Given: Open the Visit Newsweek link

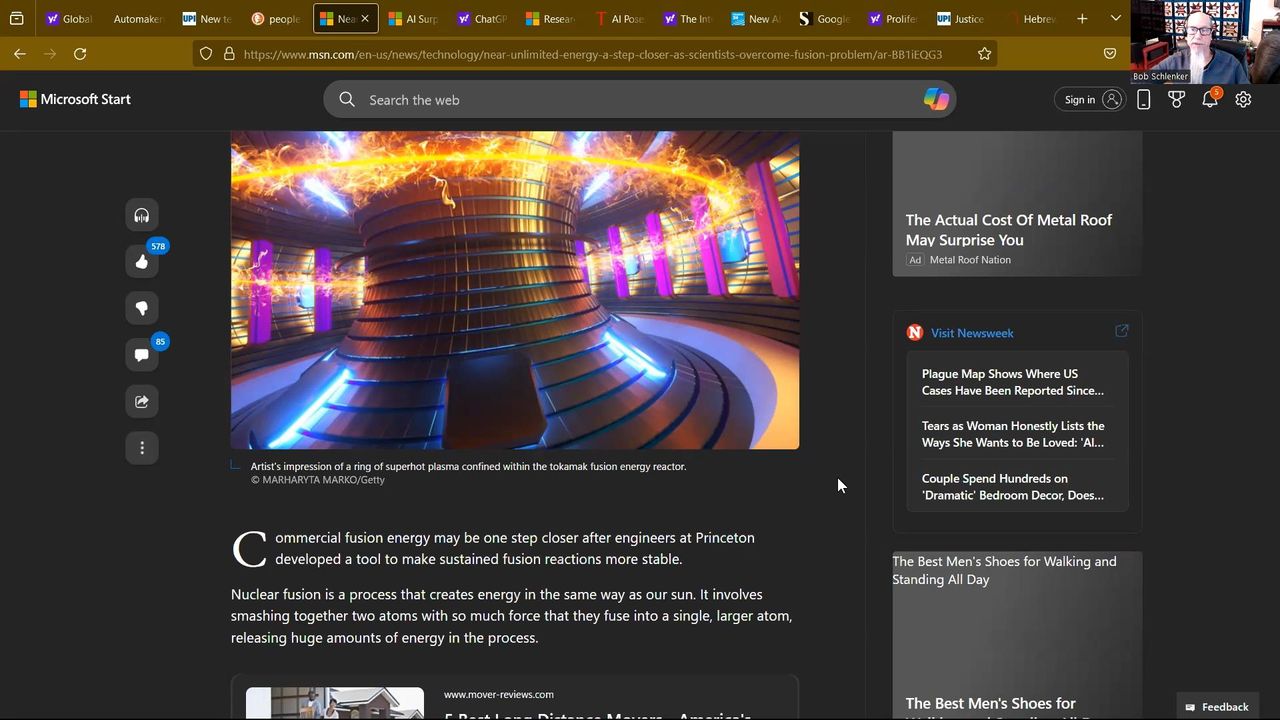Looking at the screenshot, I should click(971, 333).
